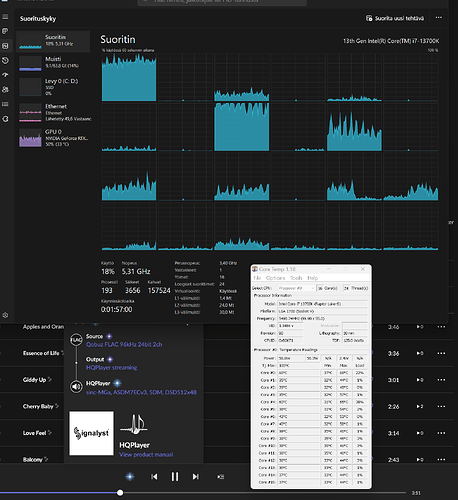Click the lyrics icon beside Love Feel
Viewport: 458px width, 500px height.
tap(50, 432)
